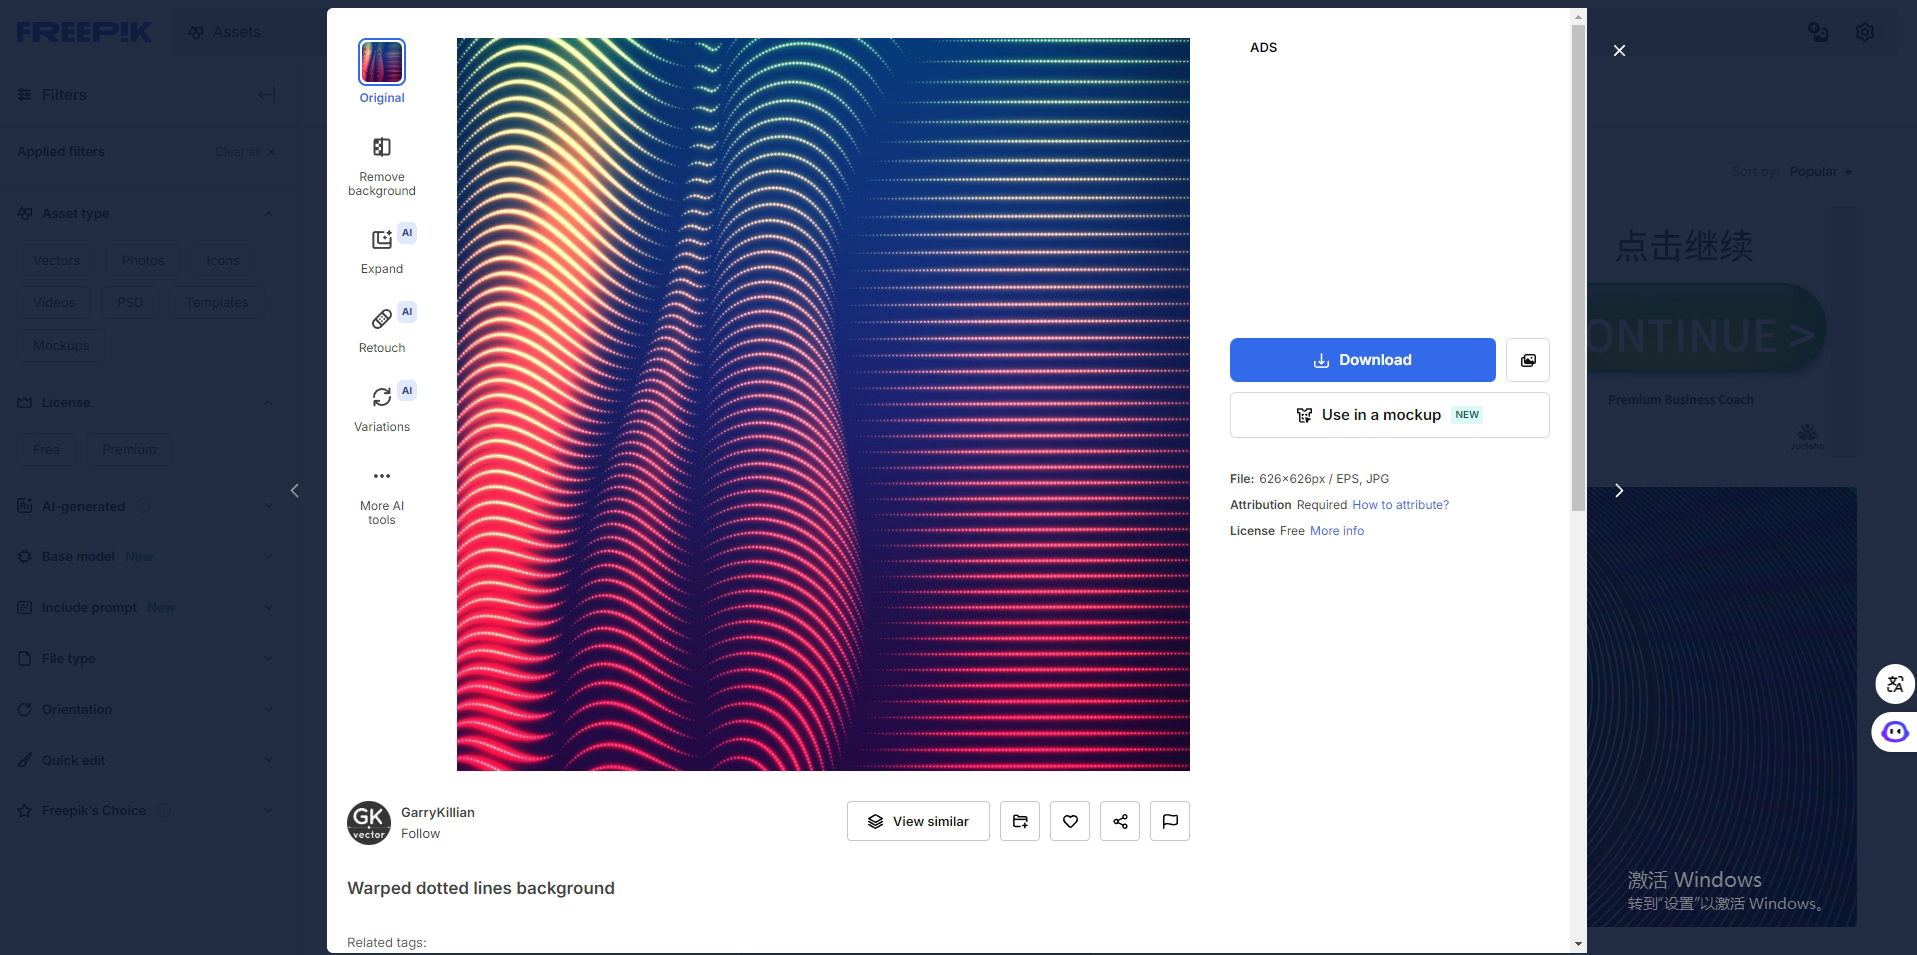Collapse the Asset type section

click(x=268, y=214)
